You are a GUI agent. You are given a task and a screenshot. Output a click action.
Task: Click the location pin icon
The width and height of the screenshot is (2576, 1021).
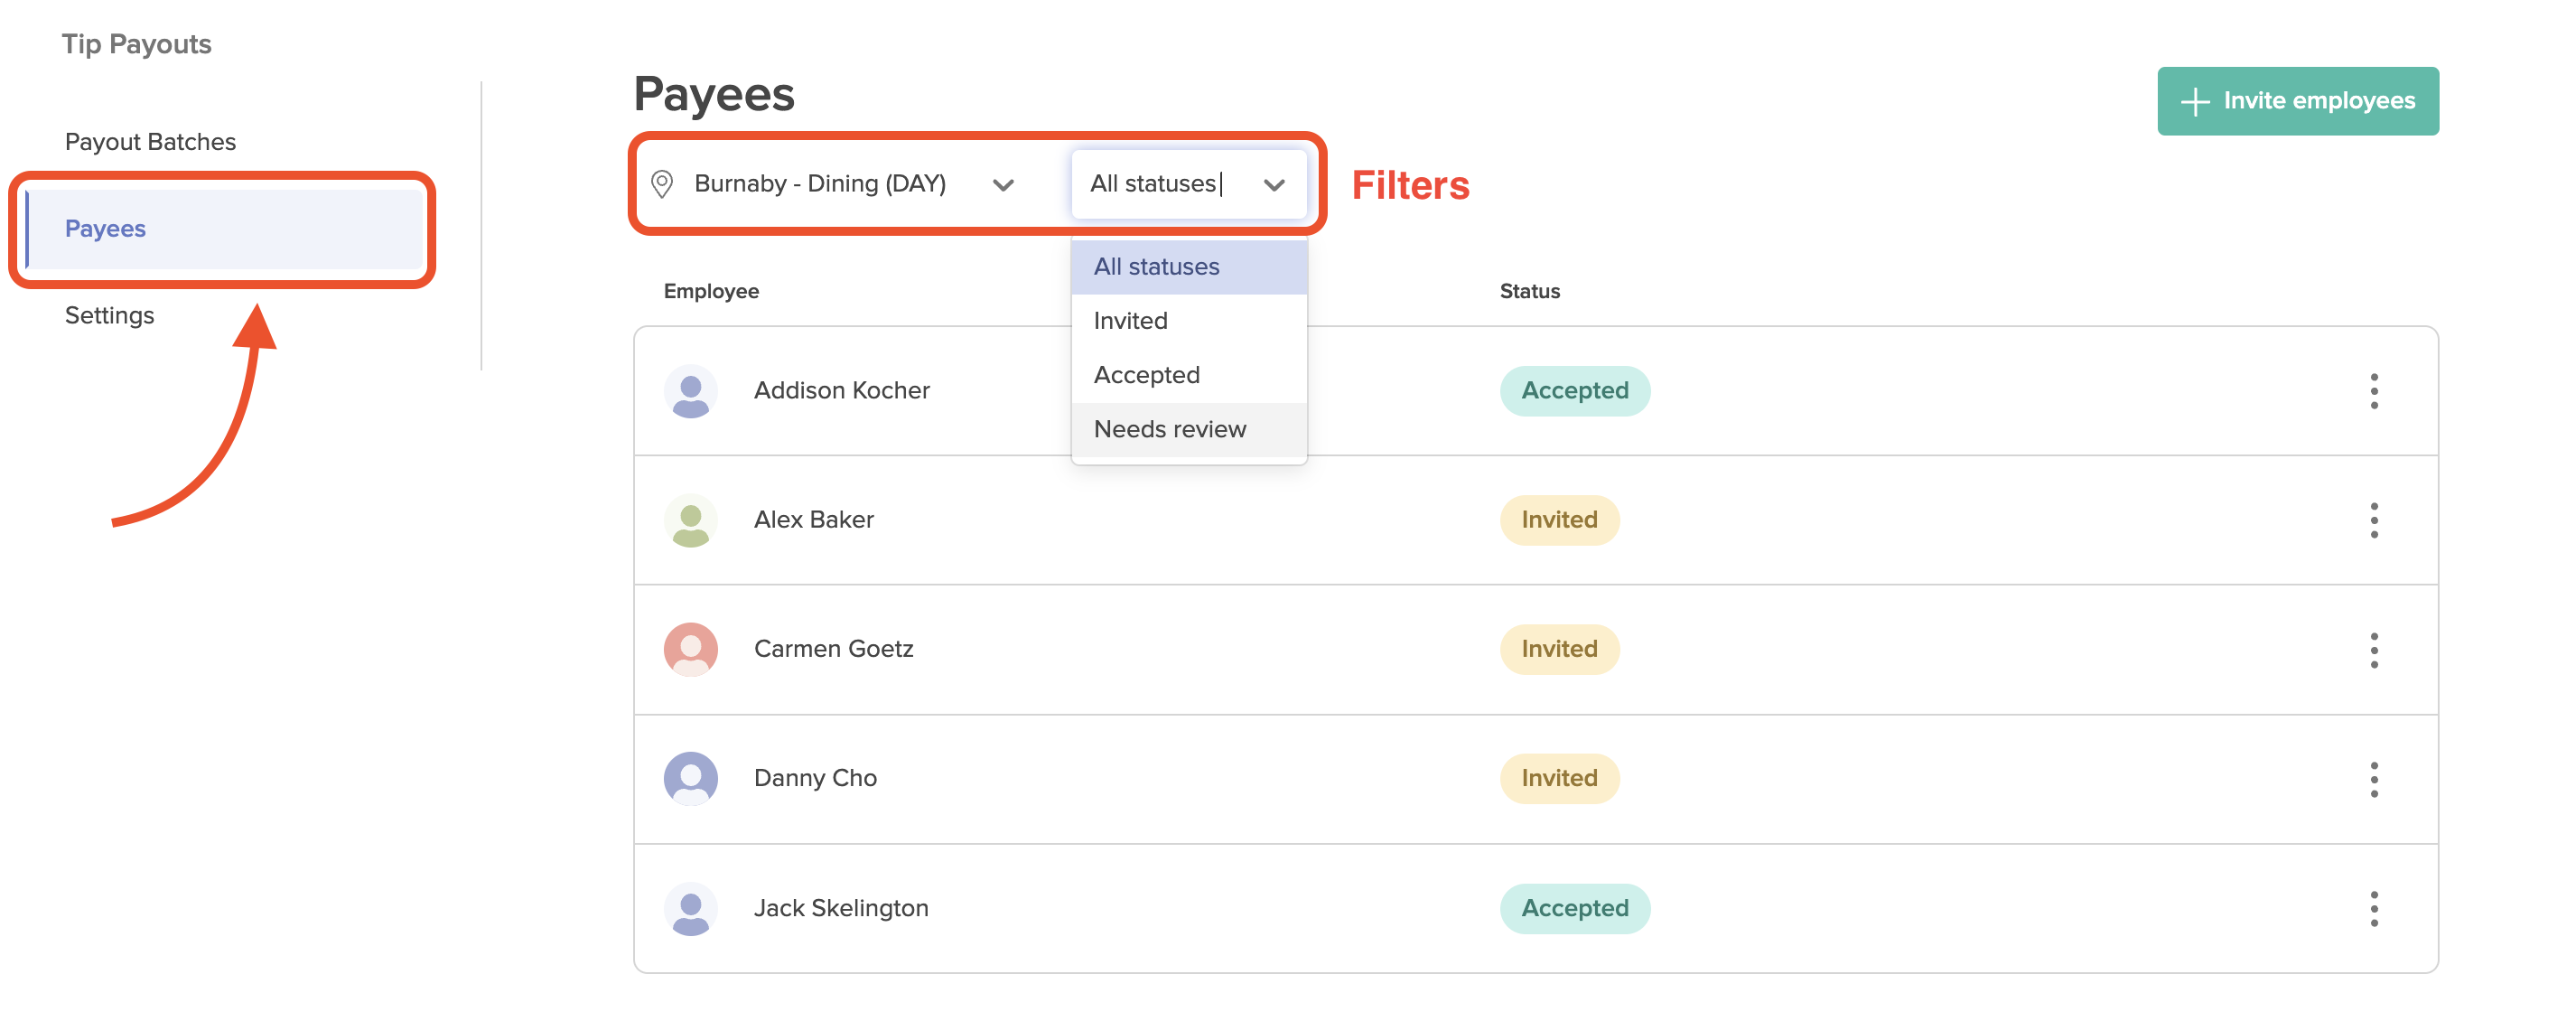pos(661,184)
